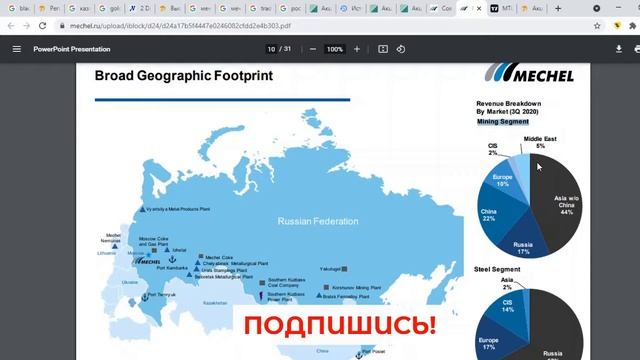Click the 100% zoom level field
Screen dimensions: 640x360
coord(335,49)
